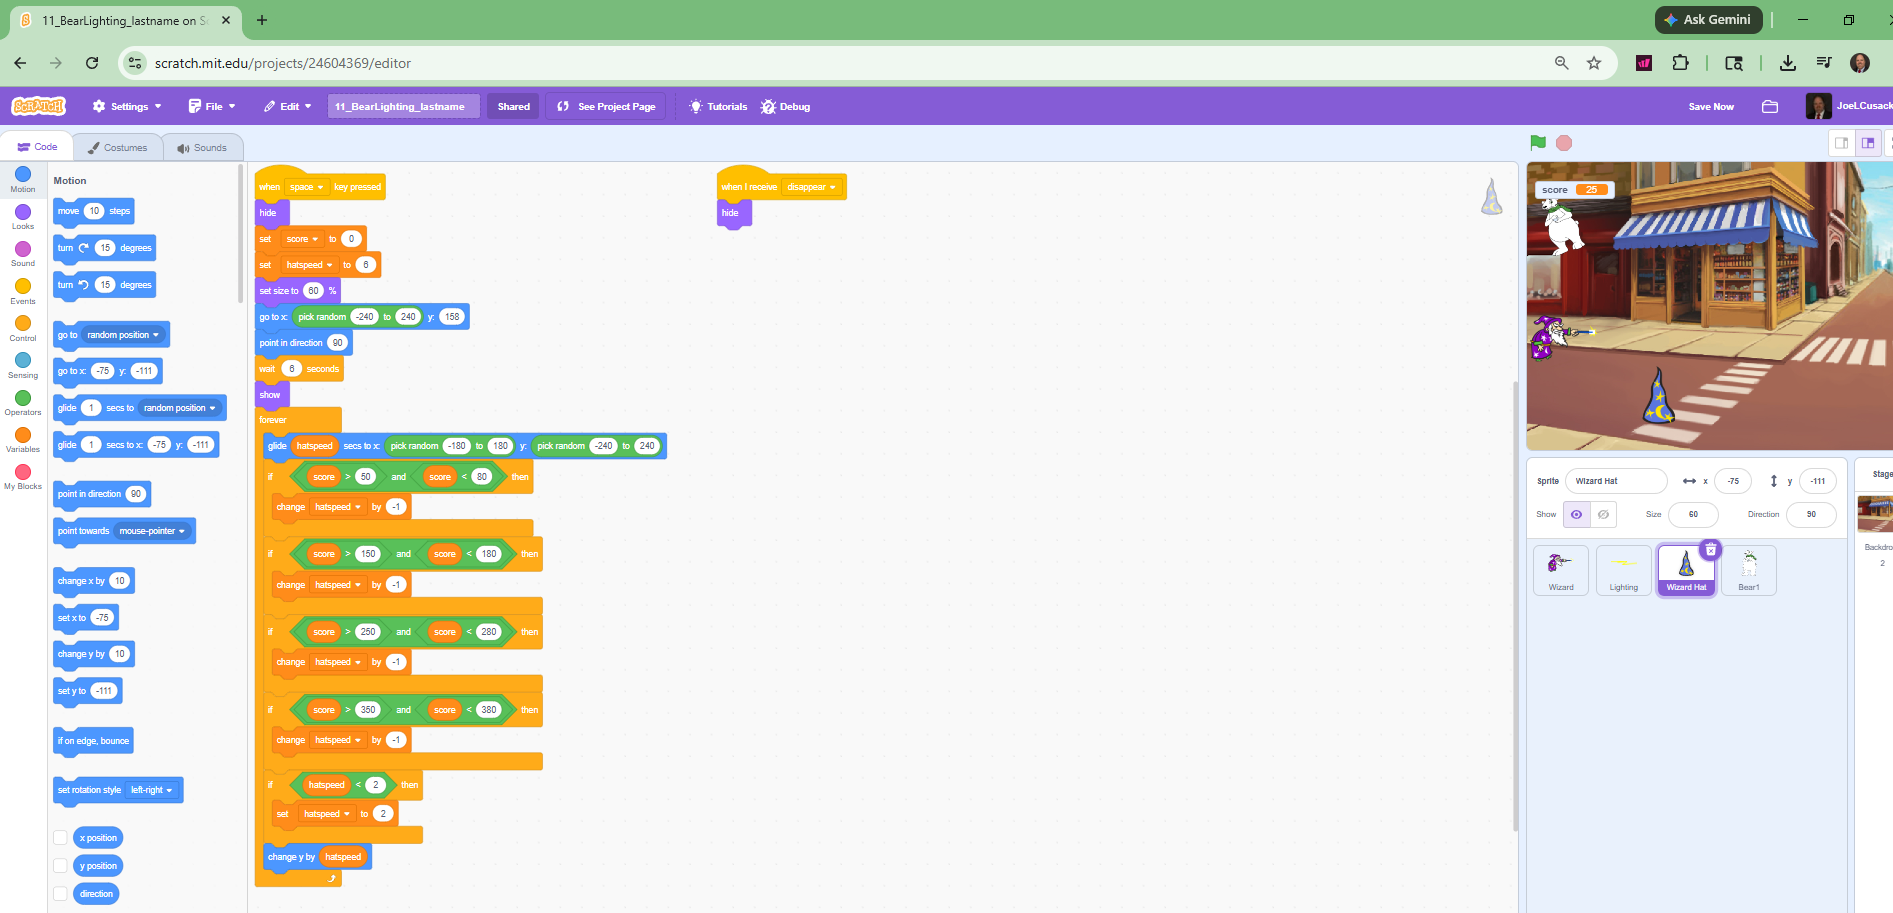The height and width of the screenshot is (913, 1893).
Task: Open the Settings dropdown menu
Action: (127, 107)
